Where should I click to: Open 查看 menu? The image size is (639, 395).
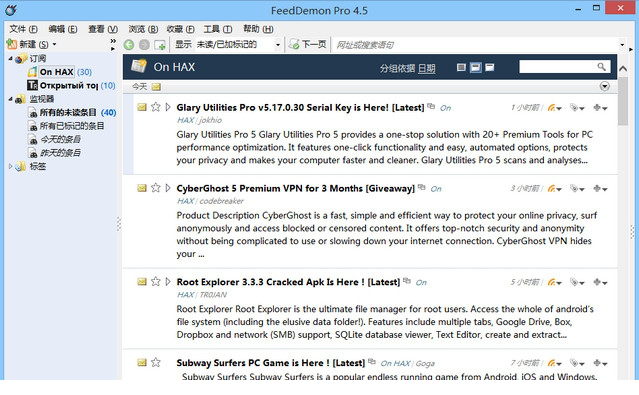point(103,29)
